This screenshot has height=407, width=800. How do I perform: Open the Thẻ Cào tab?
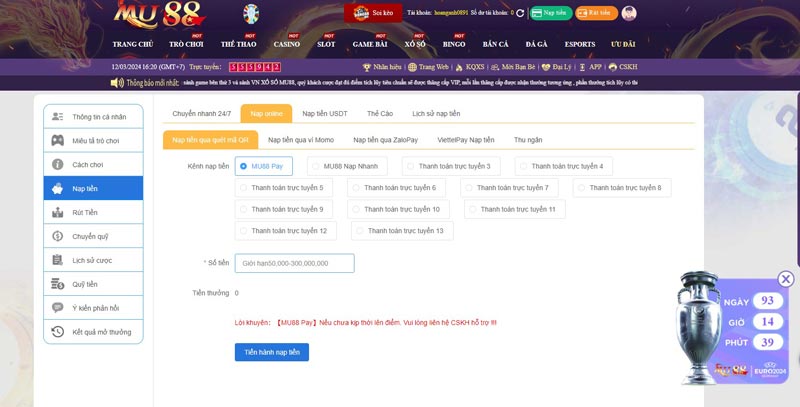(x=380, y=113)
